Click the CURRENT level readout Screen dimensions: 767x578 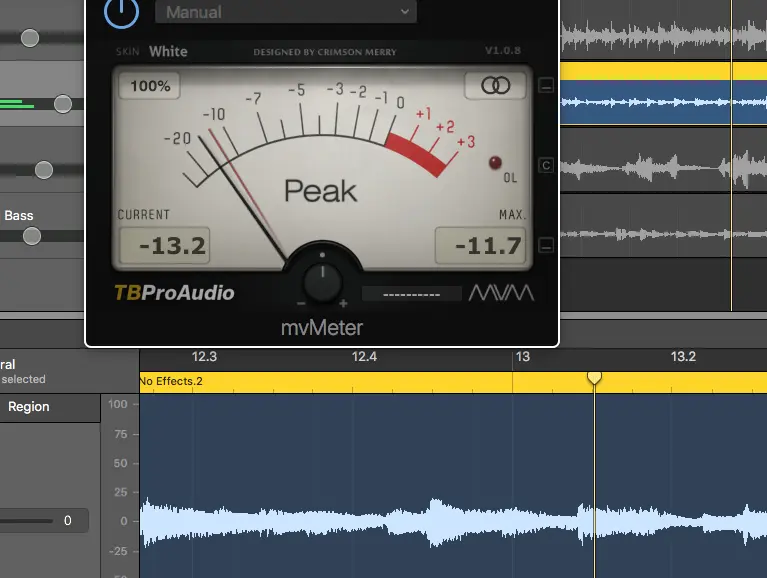click(165, 245)
